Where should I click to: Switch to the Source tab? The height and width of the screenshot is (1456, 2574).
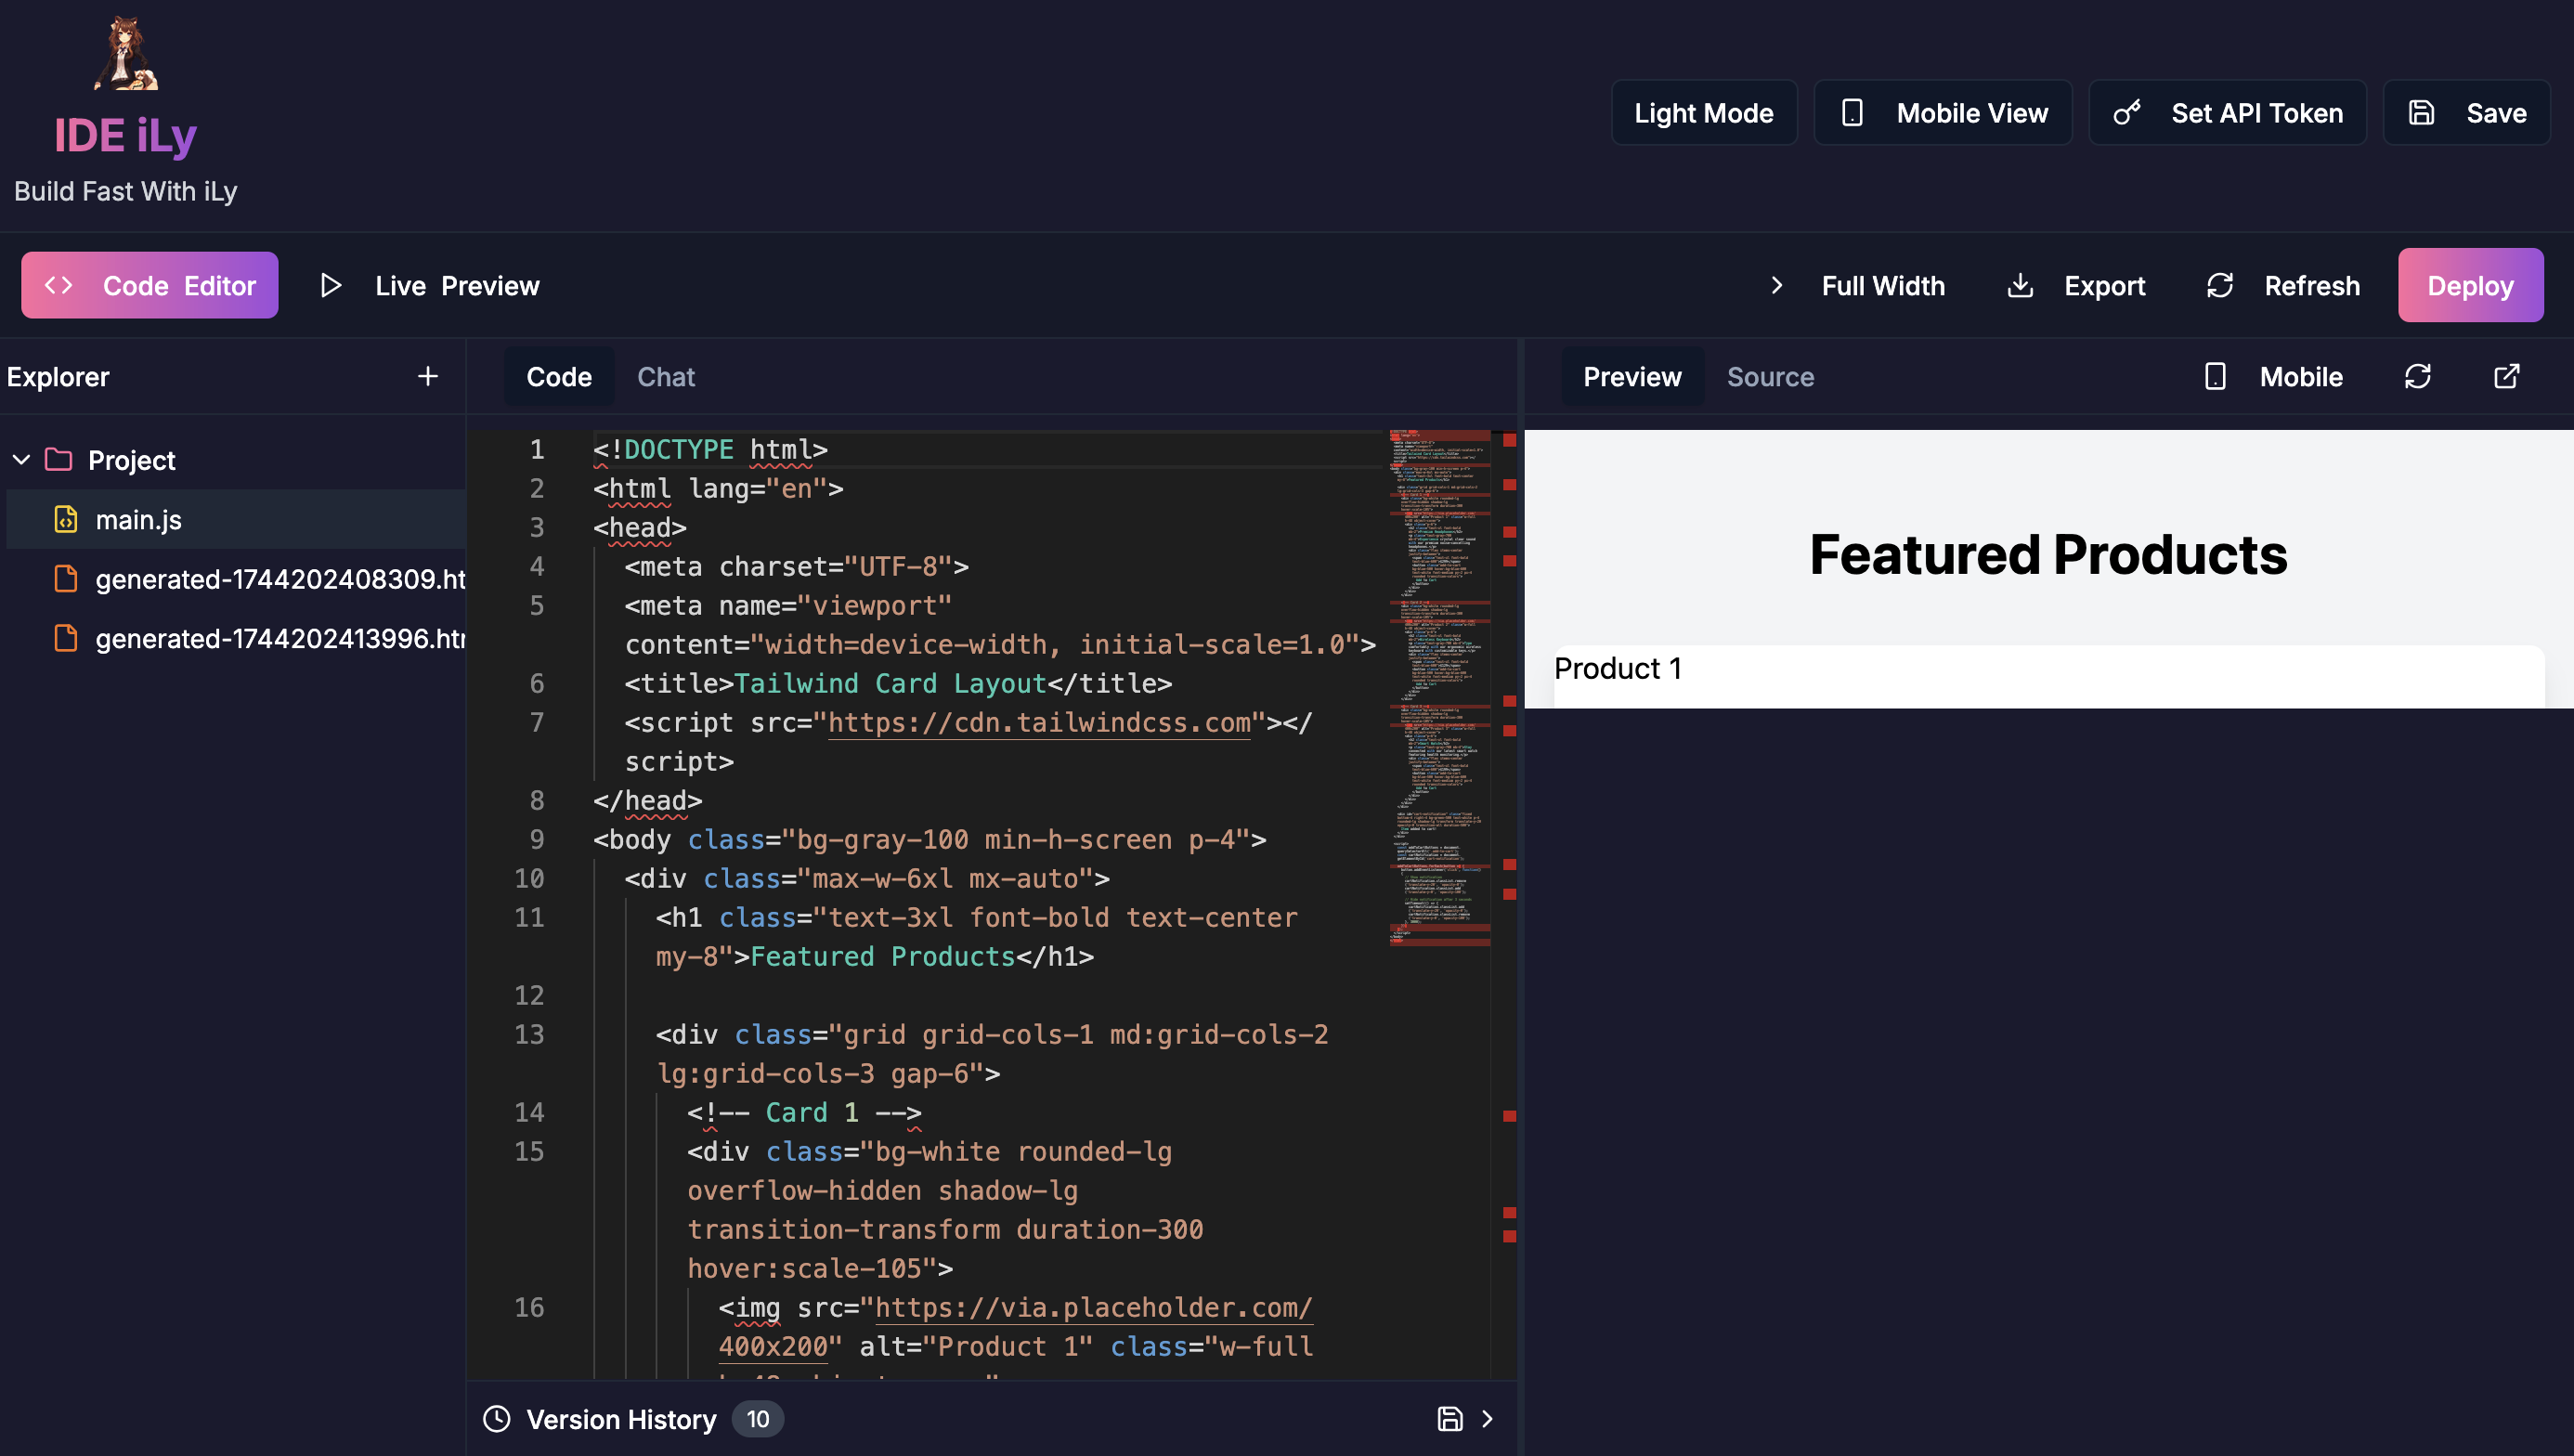(x=1769, y=376)
